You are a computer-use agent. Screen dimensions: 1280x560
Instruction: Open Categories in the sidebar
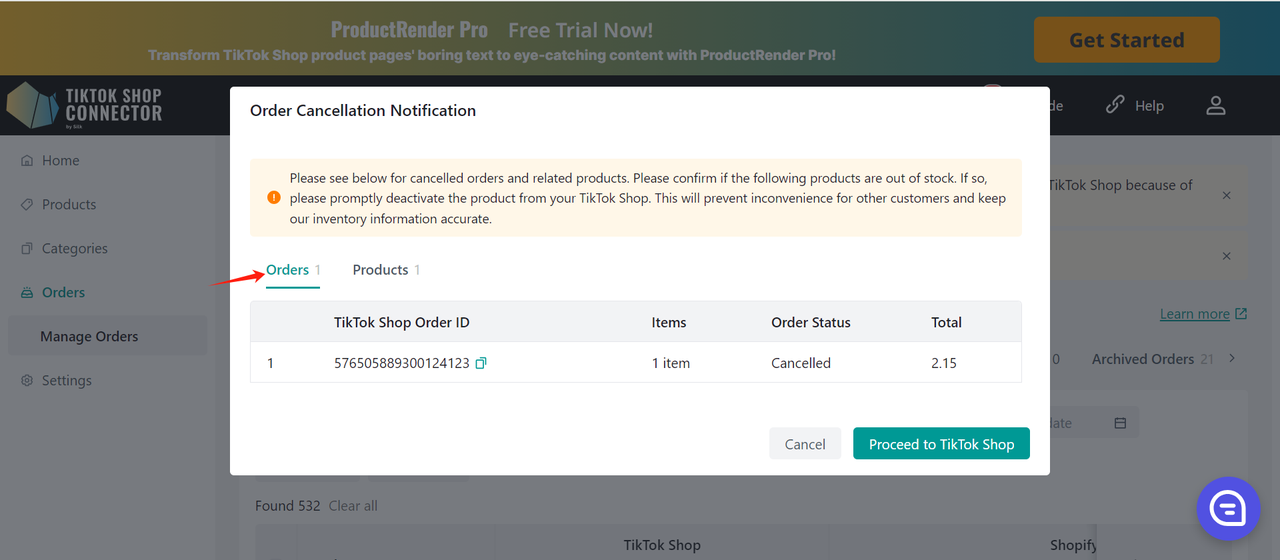[74, 248]
